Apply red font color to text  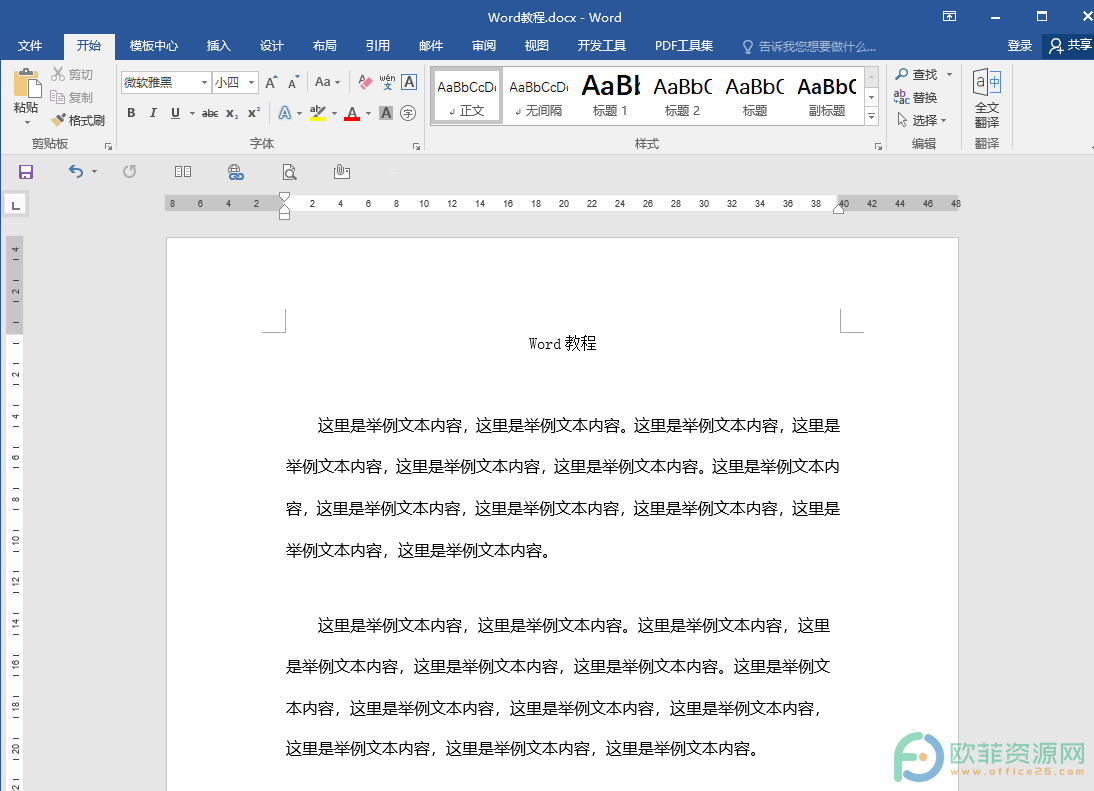(x=352, y=112)
